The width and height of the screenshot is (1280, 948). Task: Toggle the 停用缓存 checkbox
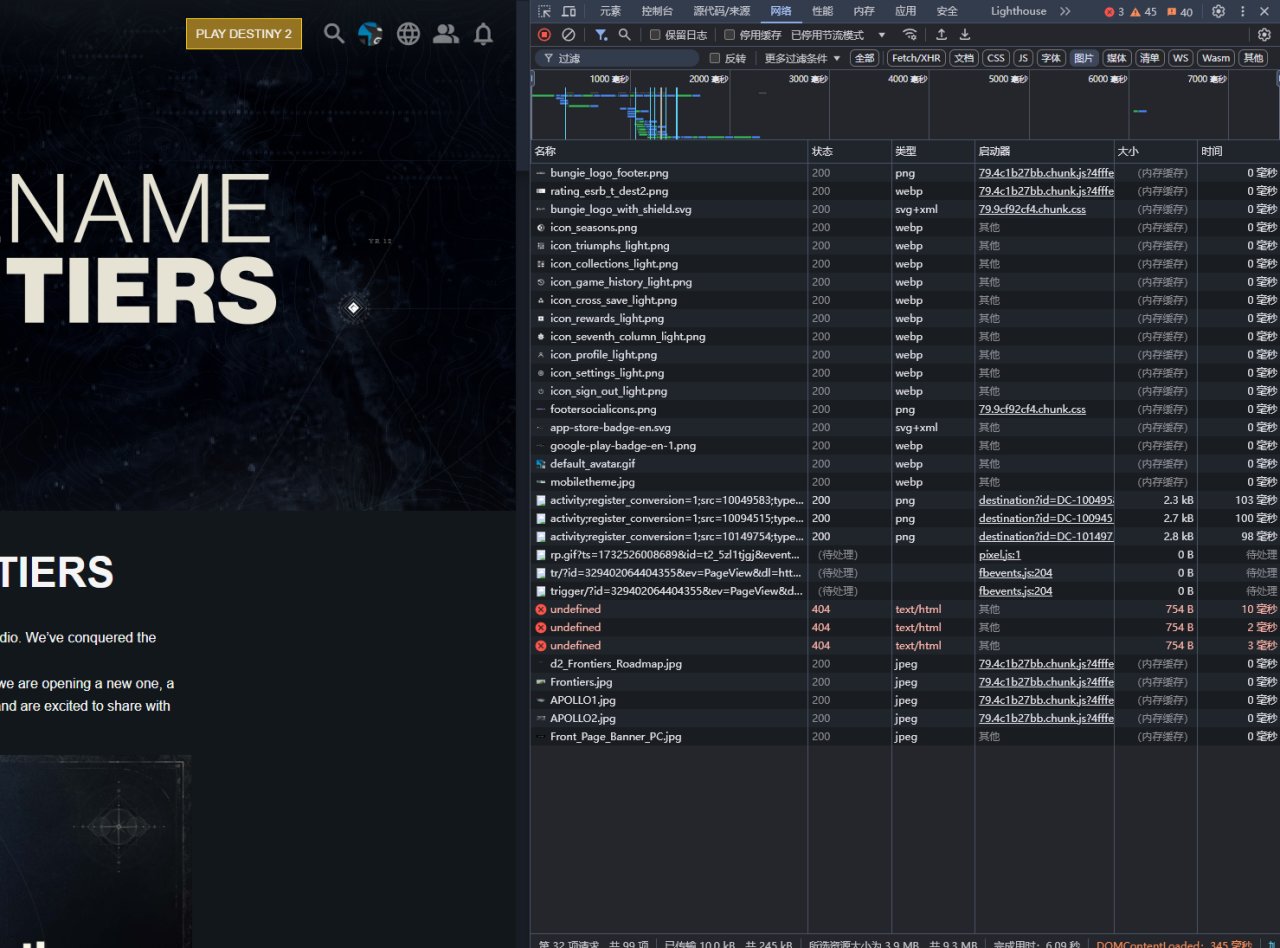729,34
